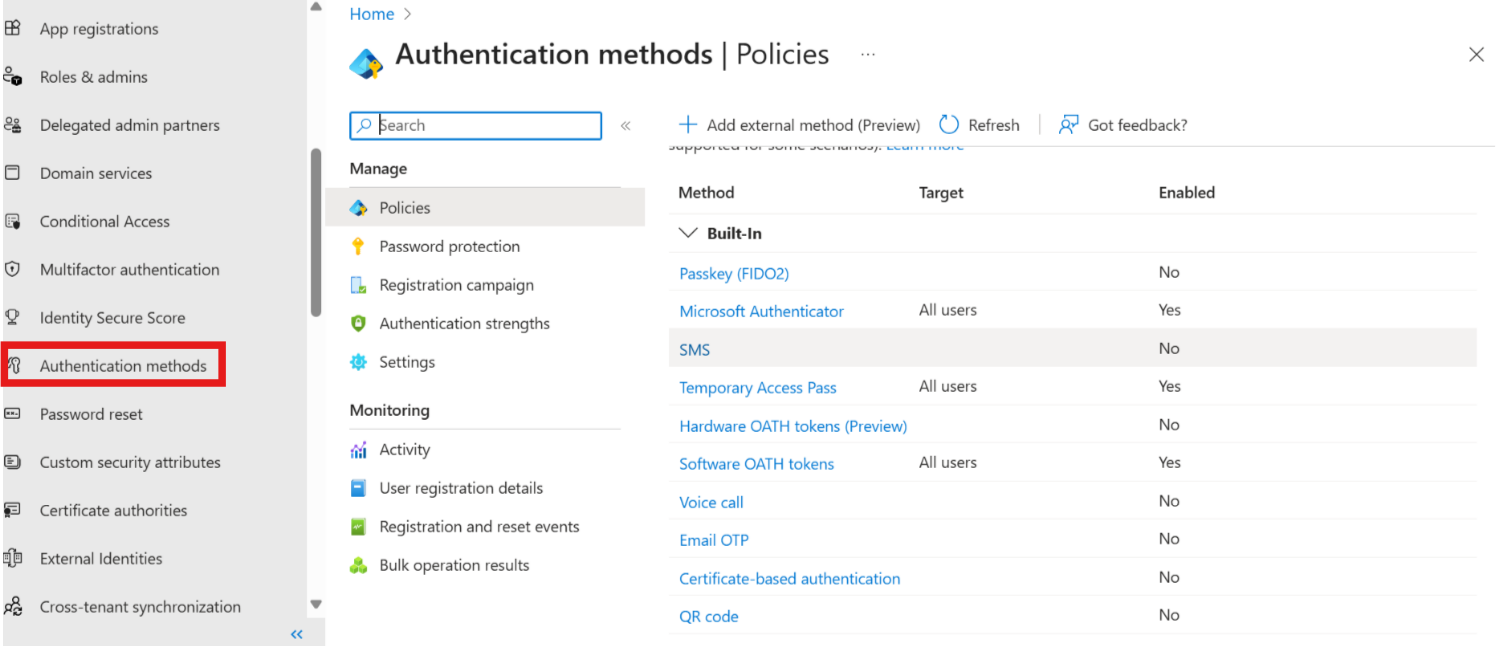Click the Password protection key icon
This screenshot has width=1498, height=646.
(358, 247)
